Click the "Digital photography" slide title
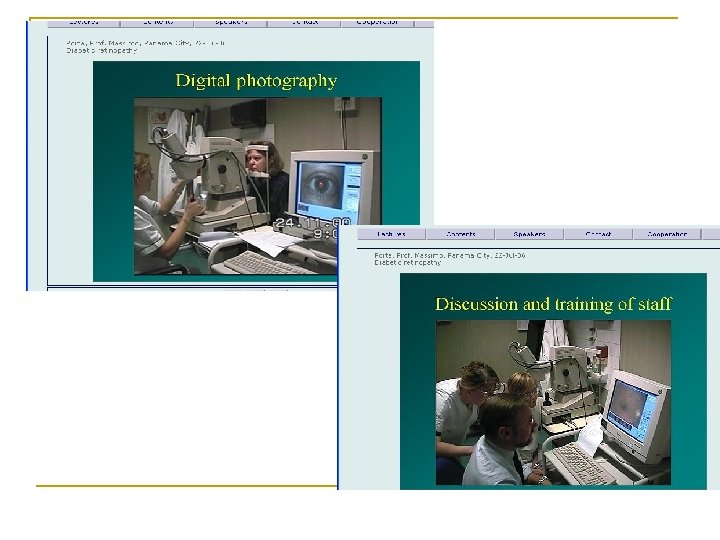Screen dimensions: 720x540 point(256,81)
